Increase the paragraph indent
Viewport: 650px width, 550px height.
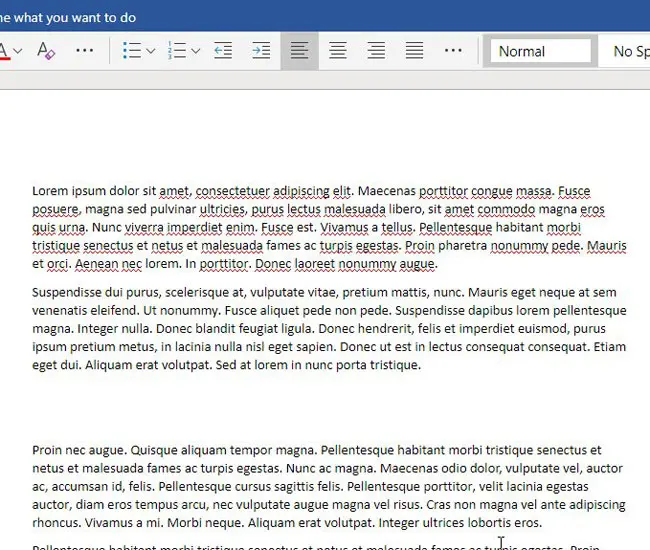(x=261, y=51)
